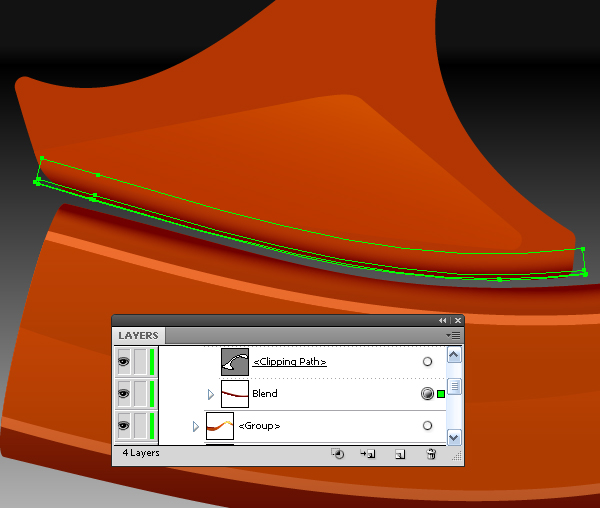Image resolution: width=600 pixels, height=508 pixels.
Task: Select the Clipping Path thumbnail
Action: pyautogui.click(x=235, y=361)
